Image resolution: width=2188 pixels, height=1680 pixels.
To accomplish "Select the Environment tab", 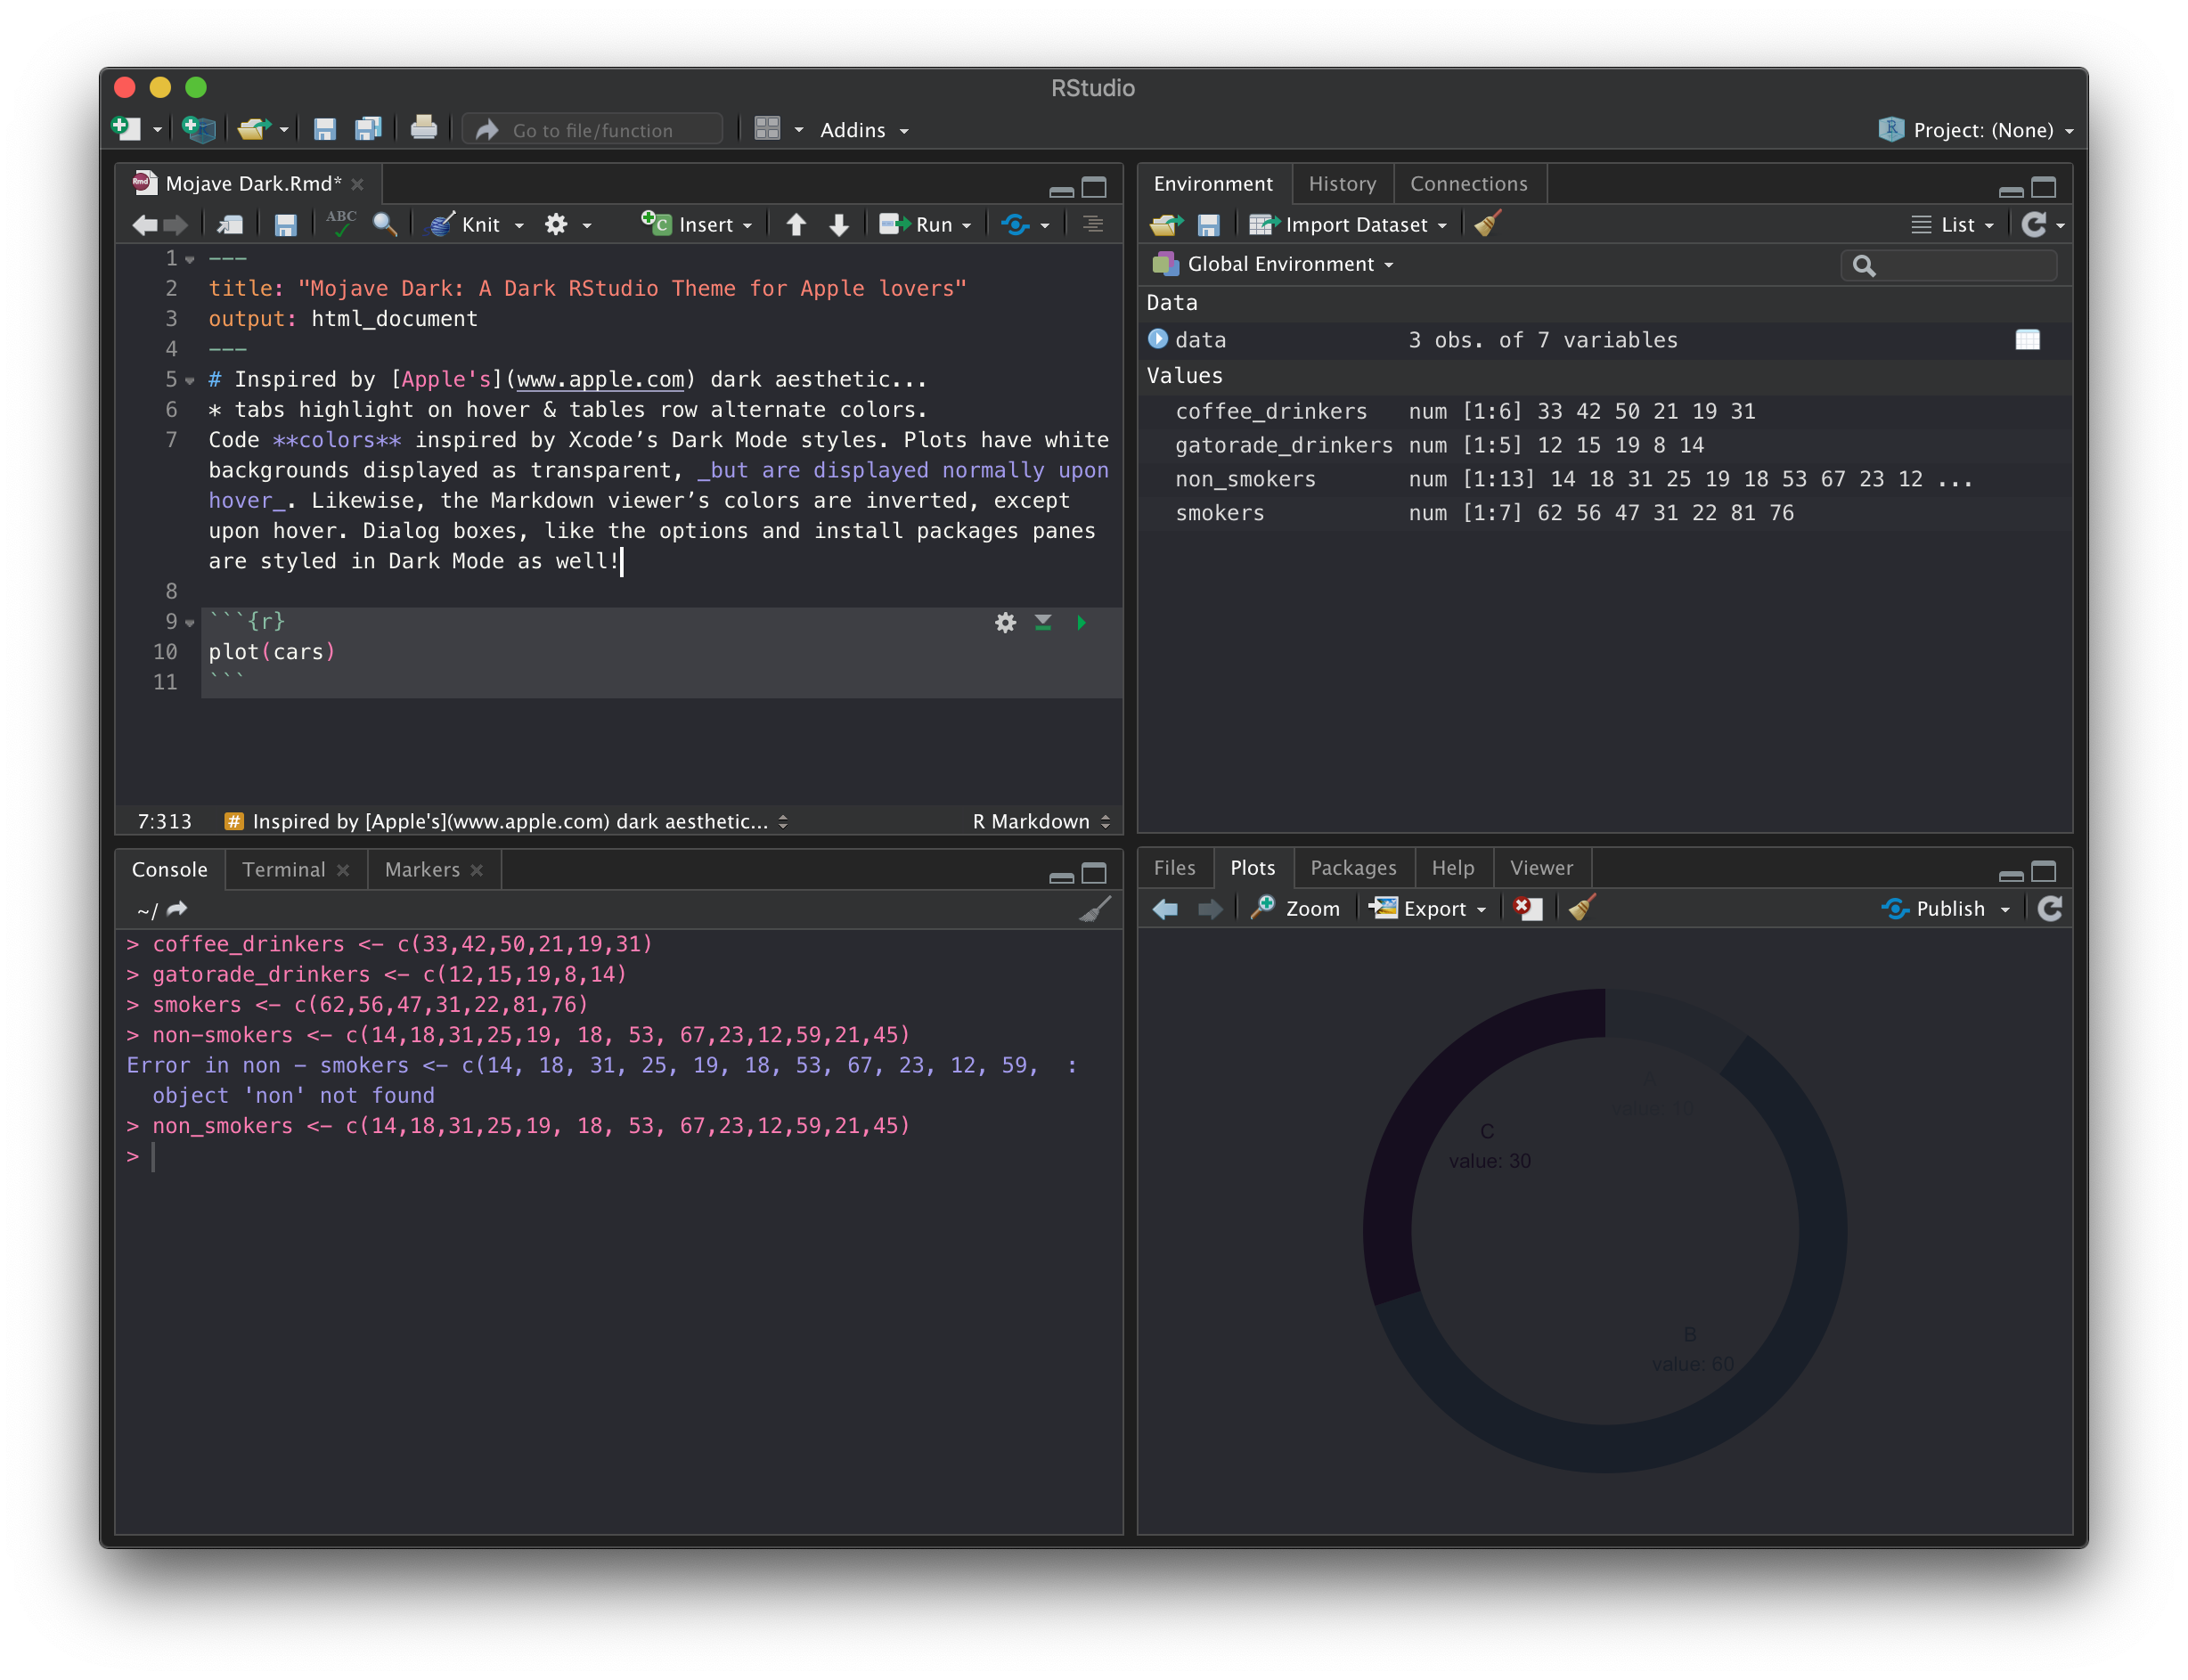I will point(1213,184).
